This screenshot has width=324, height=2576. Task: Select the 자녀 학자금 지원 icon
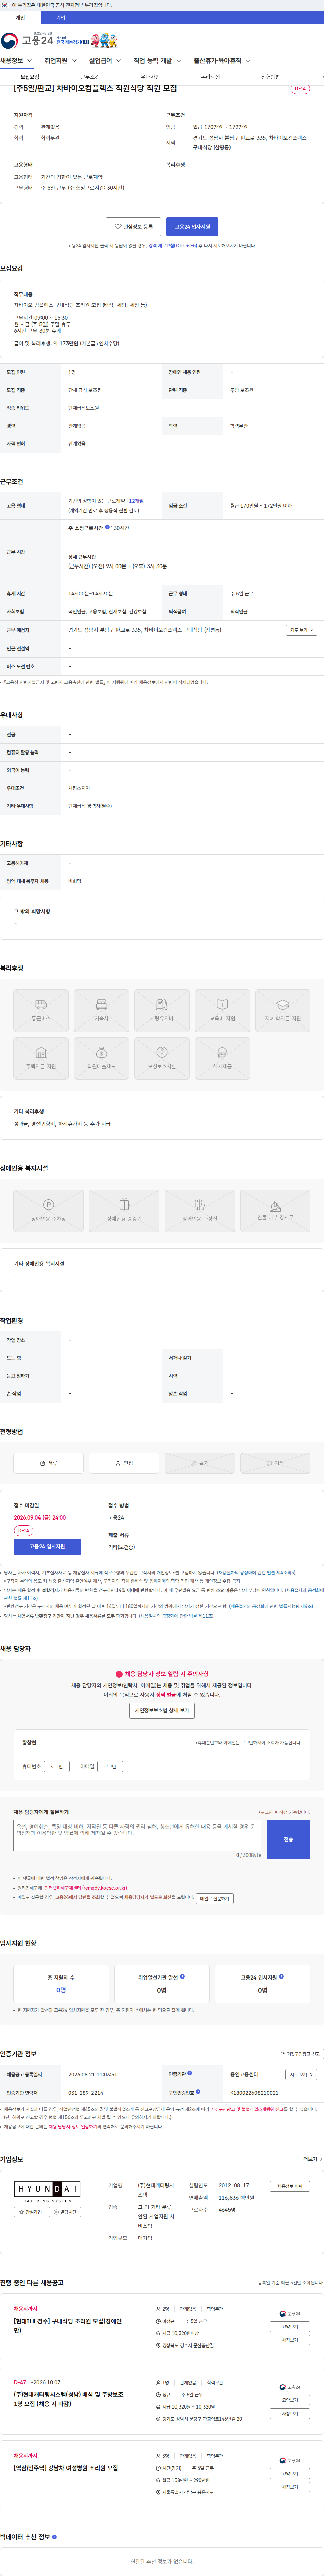click(283, 1010)
